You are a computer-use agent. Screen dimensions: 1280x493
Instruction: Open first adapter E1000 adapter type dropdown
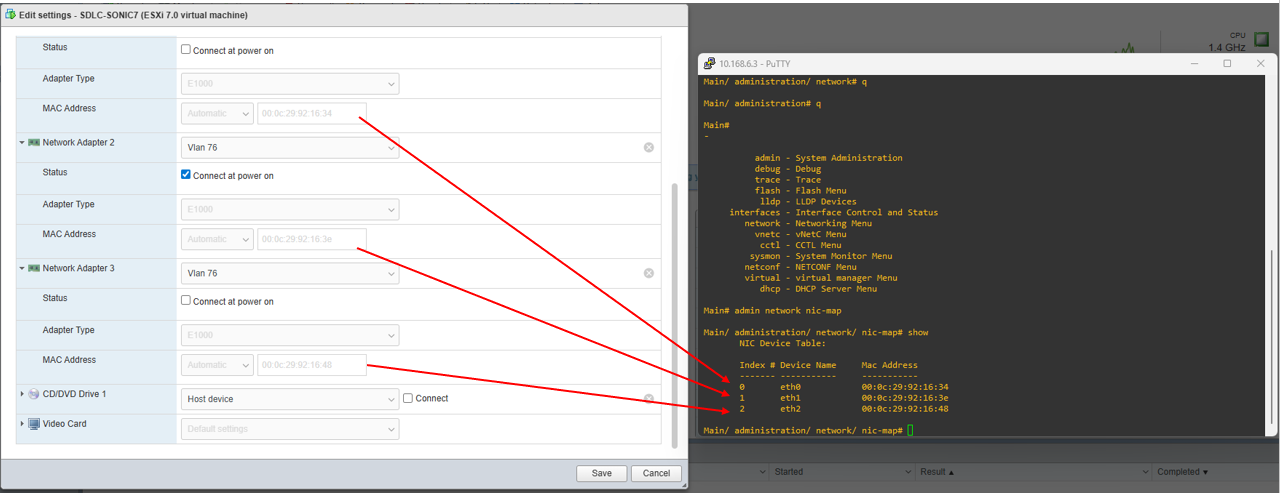(290, 83)
